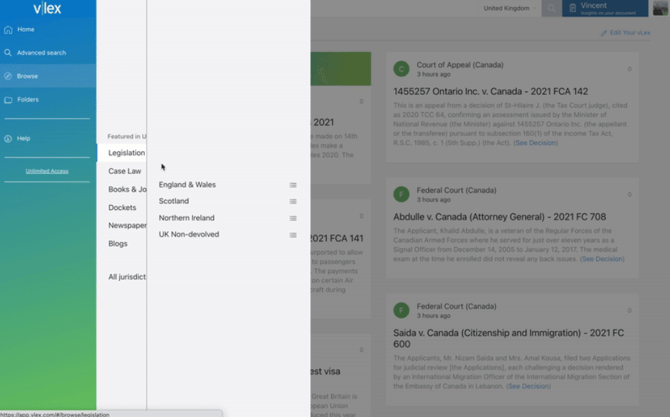The image size is (670, 417).
Task: Select Newspapers category
Action: point(127,225)
